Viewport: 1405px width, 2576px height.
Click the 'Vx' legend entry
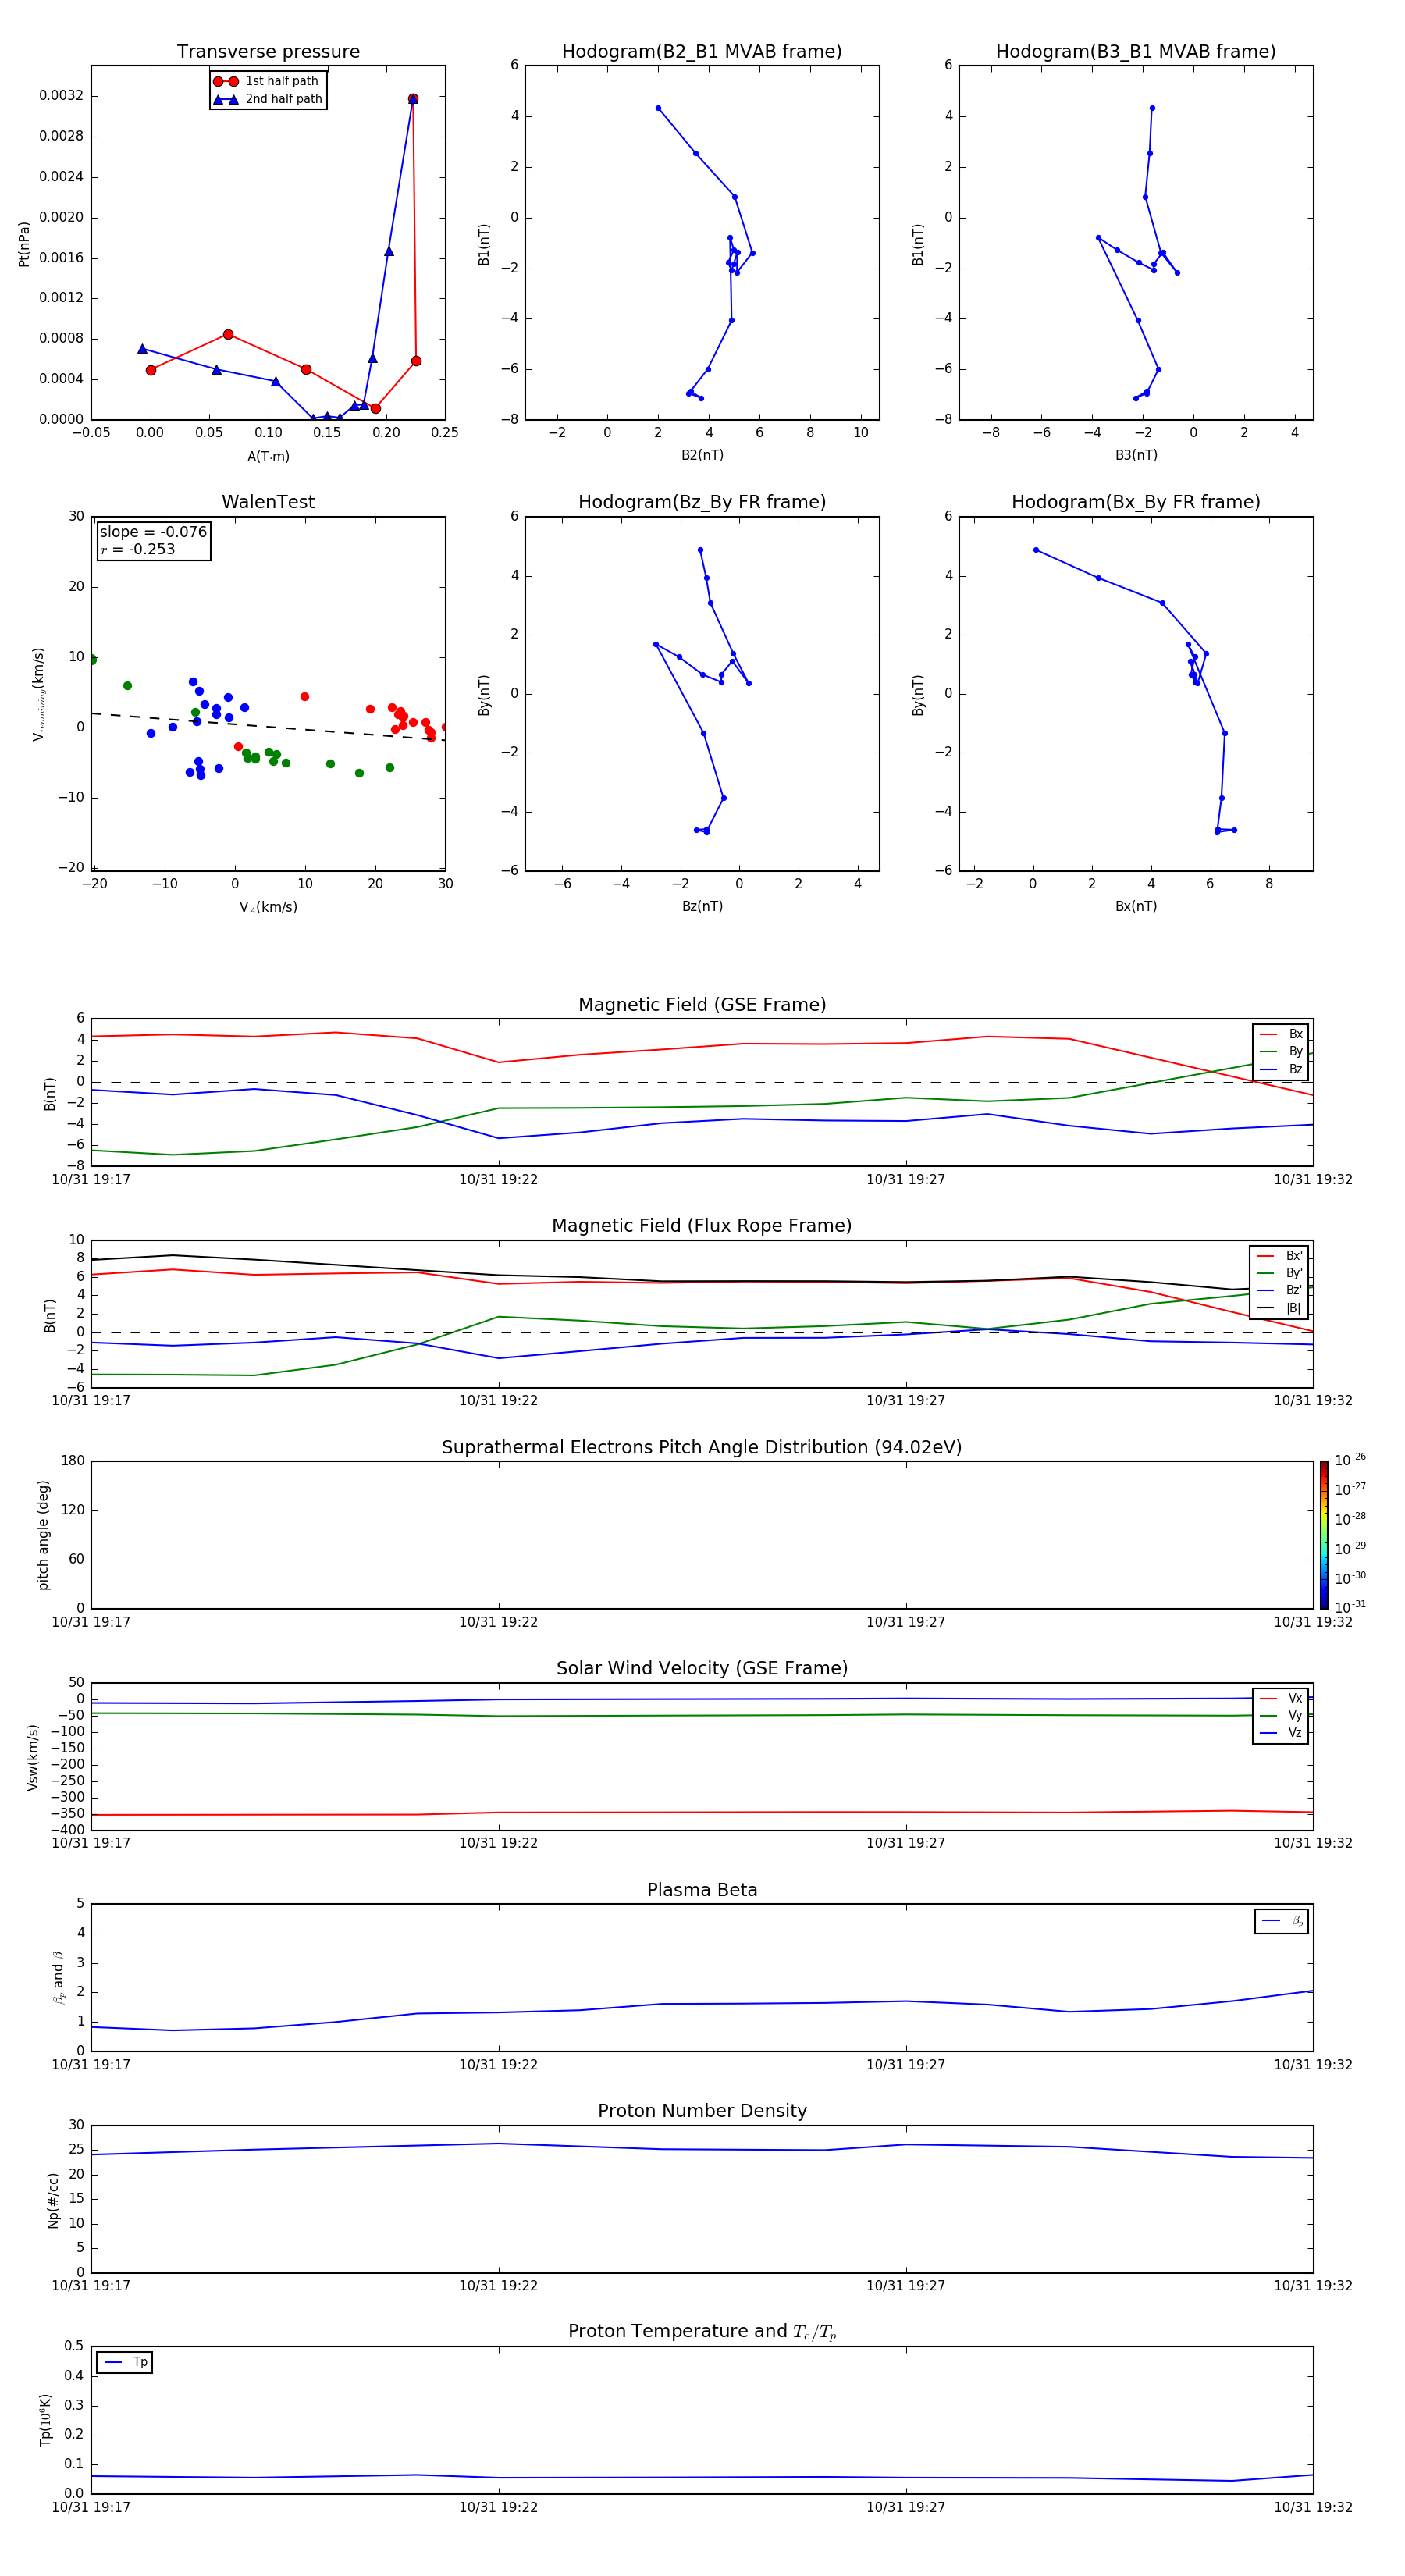(x=1281, y=1699)
